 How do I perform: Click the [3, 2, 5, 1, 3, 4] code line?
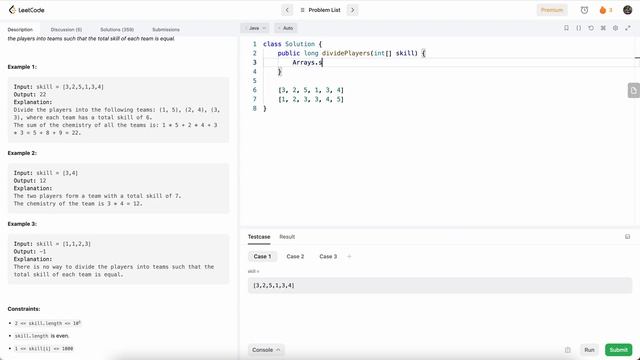click(311, 90)
